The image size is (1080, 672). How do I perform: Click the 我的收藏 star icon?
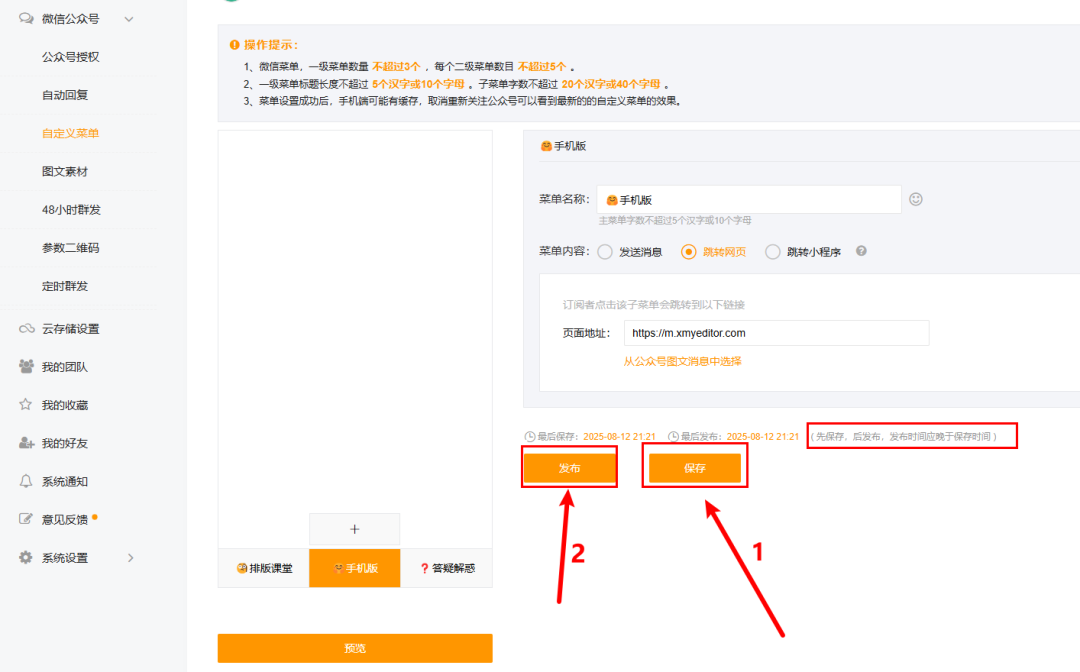point(27,405)
